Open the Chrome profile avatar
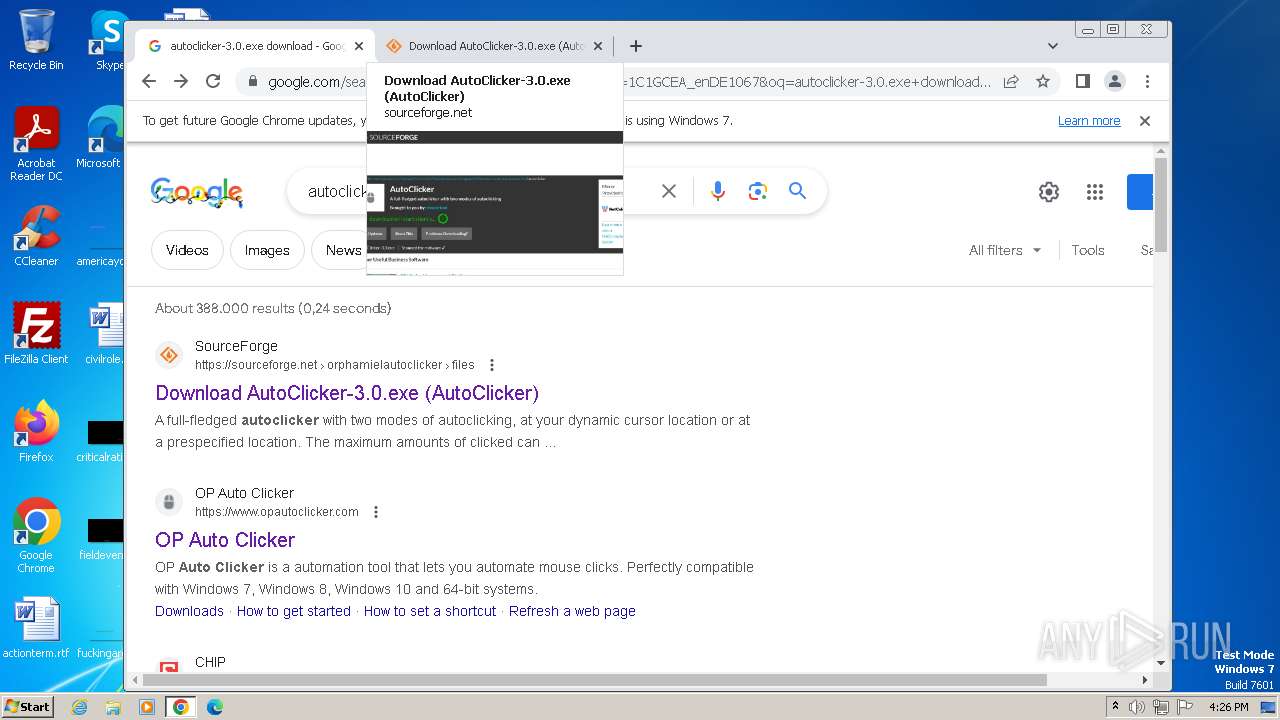The image size is (1280, 720). (x=1115, y=81)
